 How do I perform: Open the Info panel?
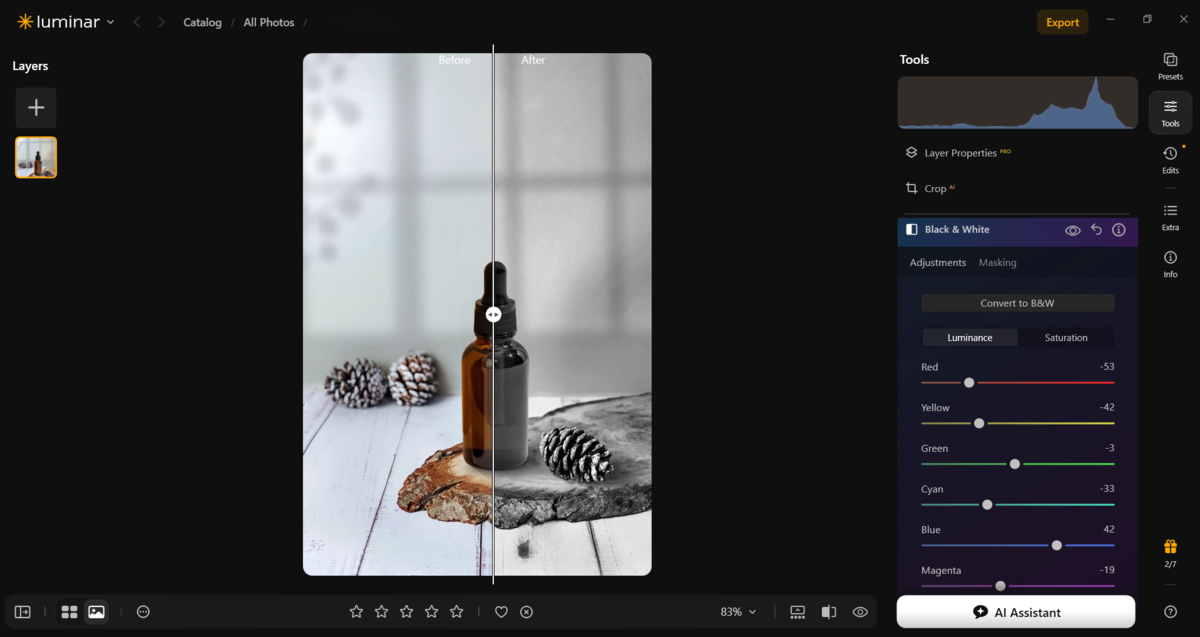pyautogui.click(x=1170, y=264)
